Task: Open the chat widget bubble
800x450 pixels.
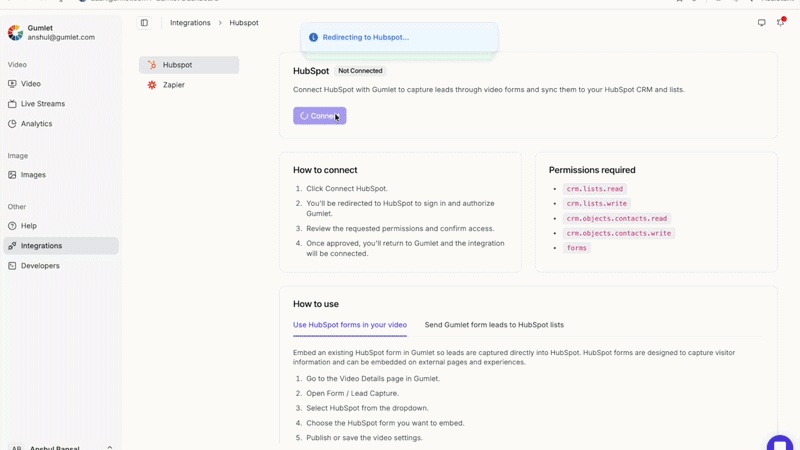Action: coord(780,444)
